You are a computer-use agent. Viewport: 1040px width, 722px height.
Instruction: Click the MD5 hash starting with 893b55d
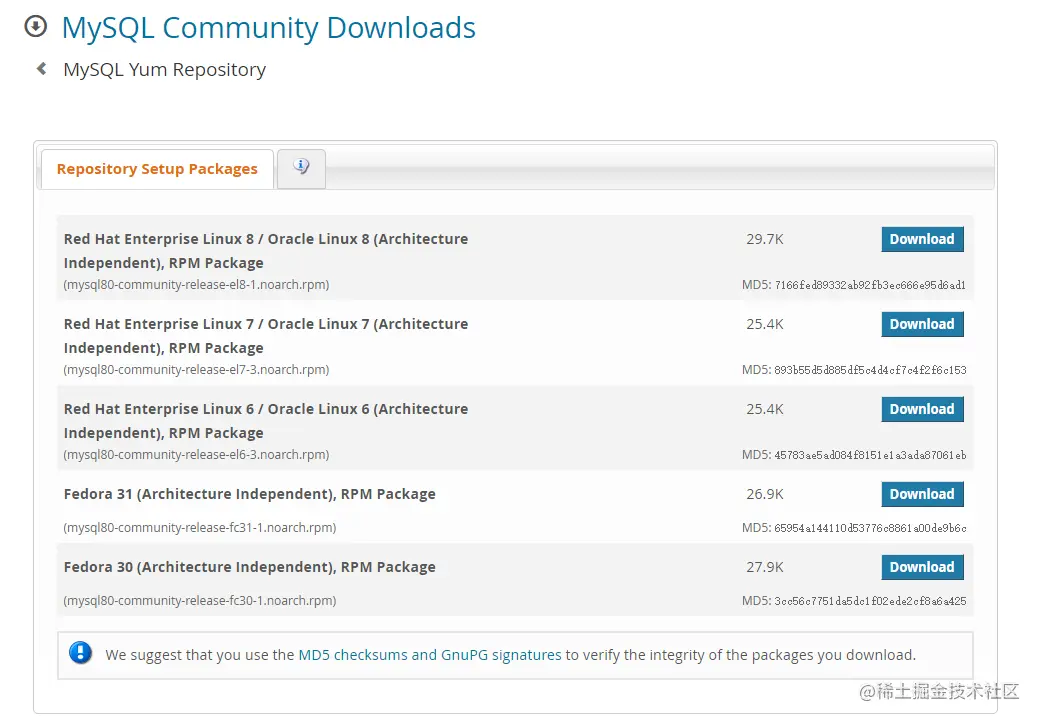click(870, 370)
